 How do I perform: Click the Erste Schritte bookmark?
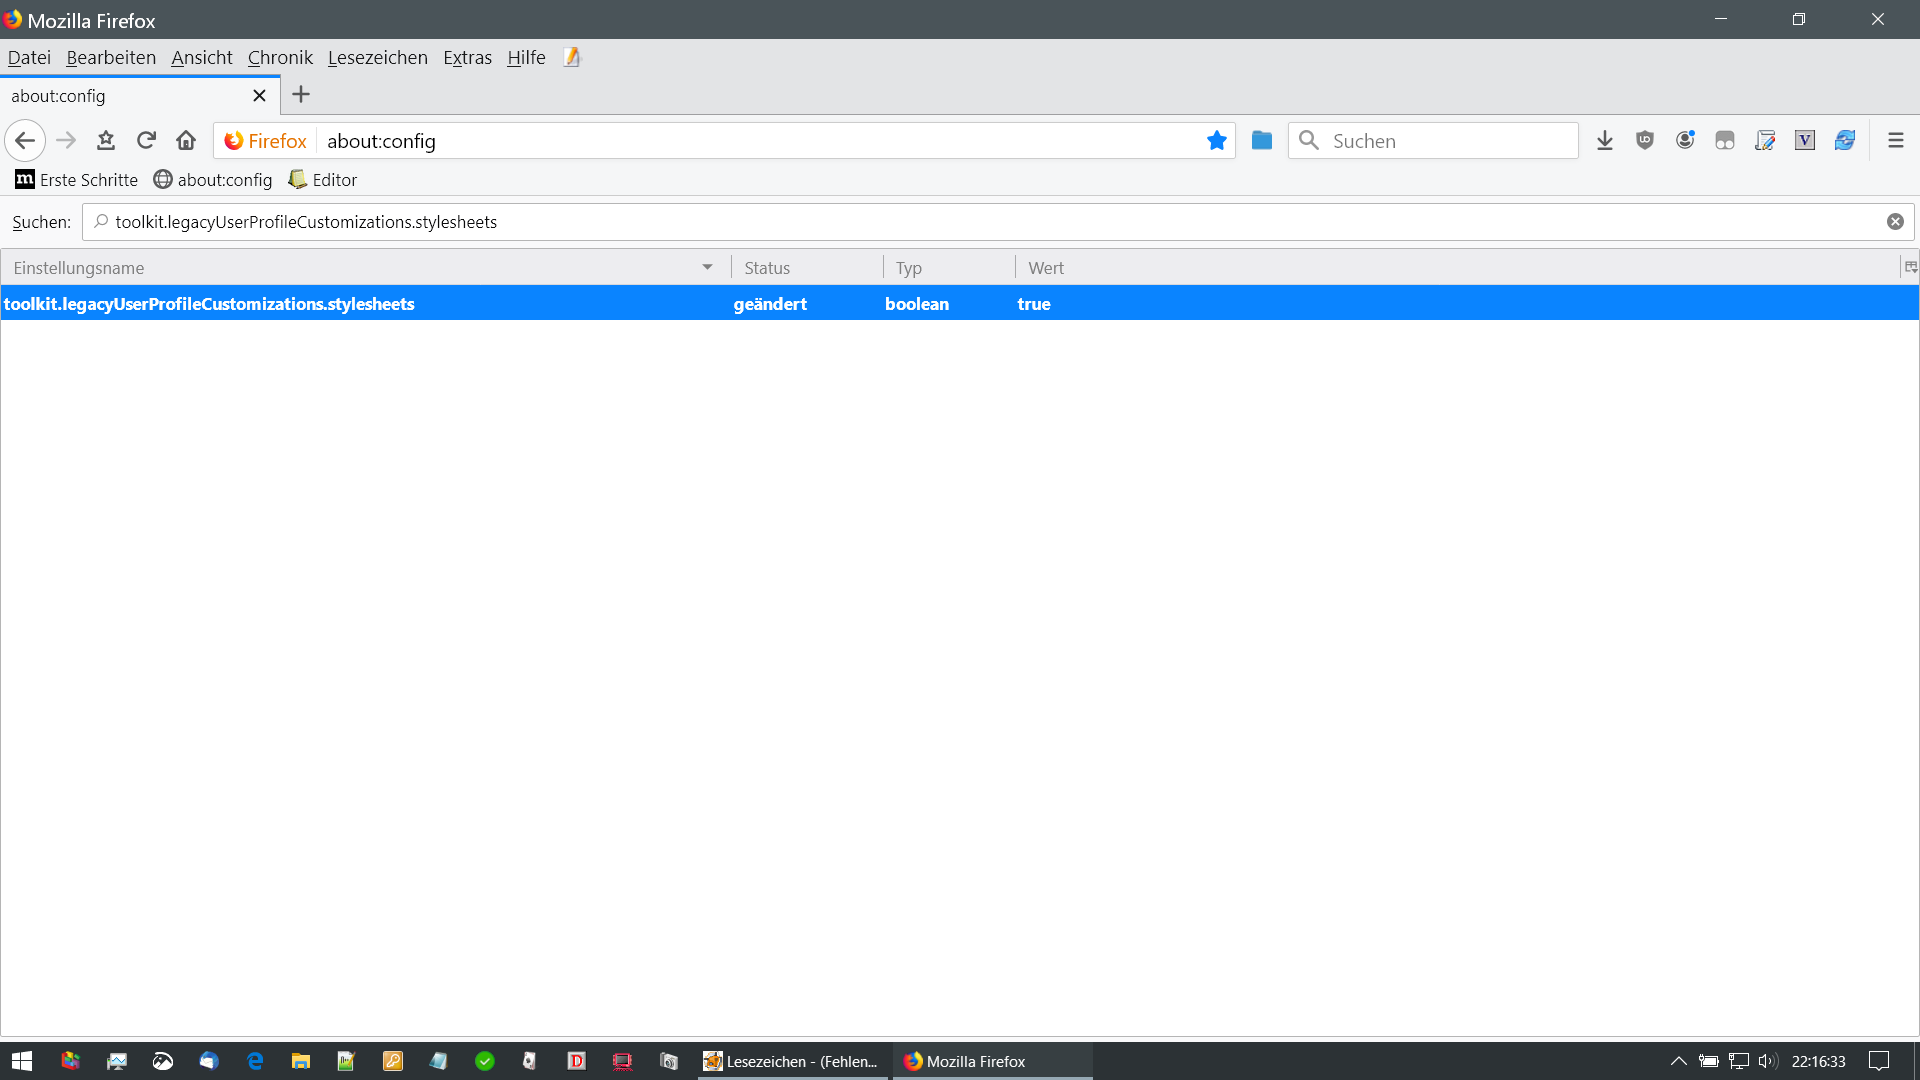[77, 180]
